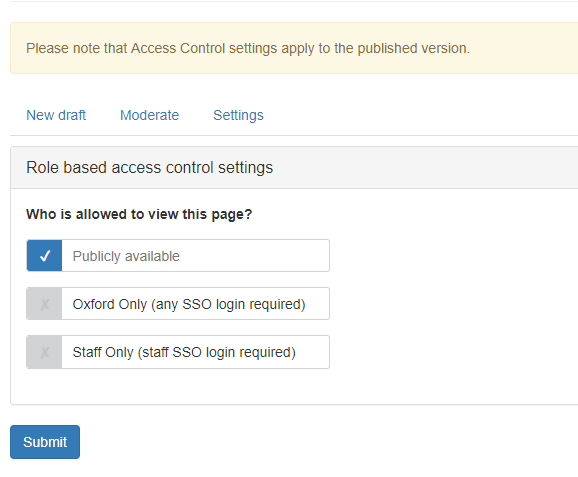Uncheck the Publicly available checkmark toggle

click(x=44, y=256)
